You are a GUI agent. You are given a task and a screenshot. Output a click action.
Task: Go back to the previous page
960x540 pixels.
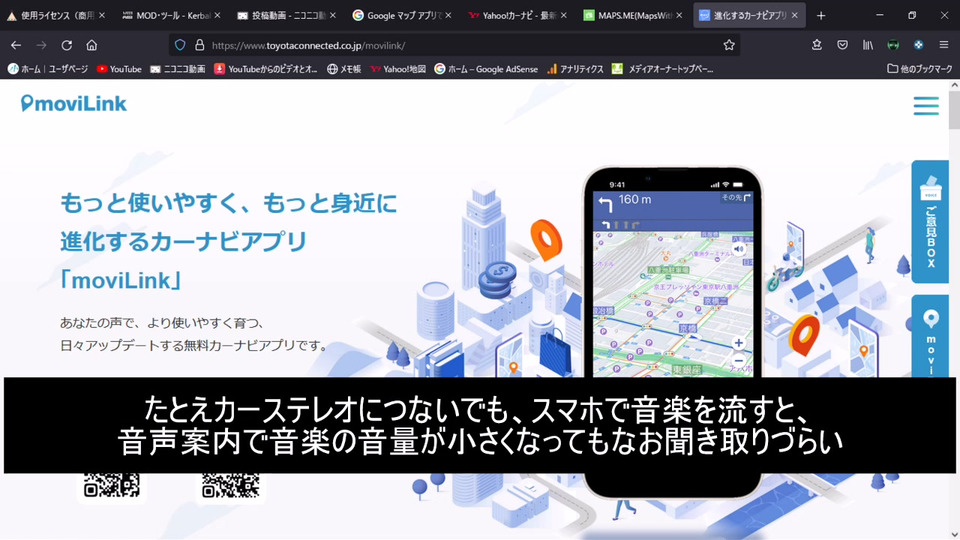click(16, 45)
